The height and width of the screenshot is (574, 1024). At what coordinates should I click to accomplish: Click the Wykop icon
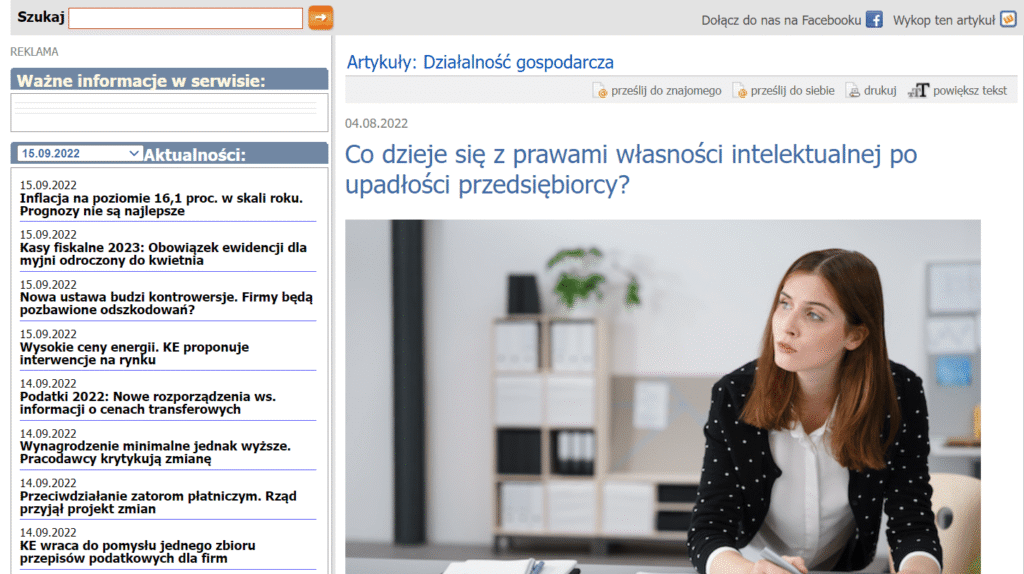tap(1008, 20)
